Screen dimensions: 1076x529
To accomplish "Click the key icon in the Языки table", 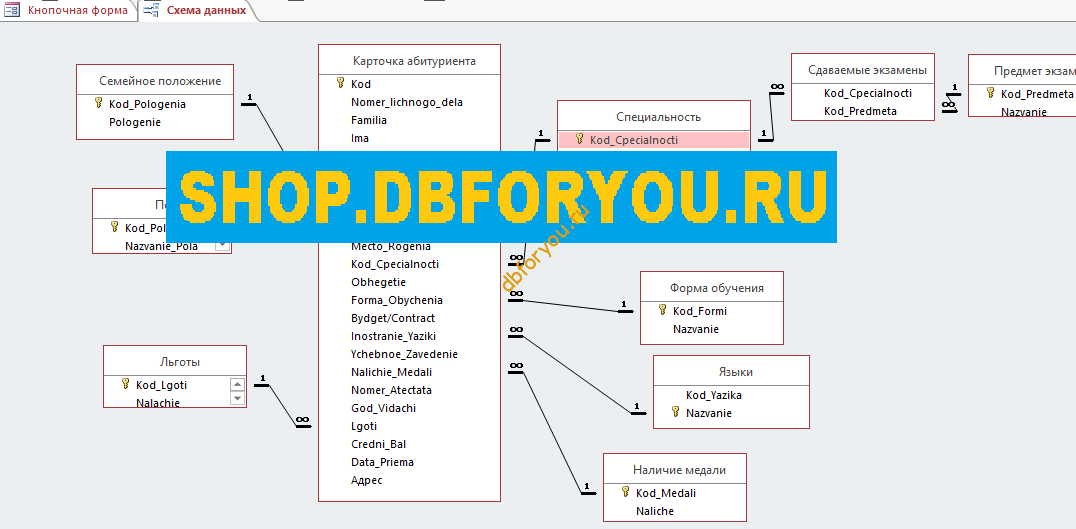I will [675, 412].
